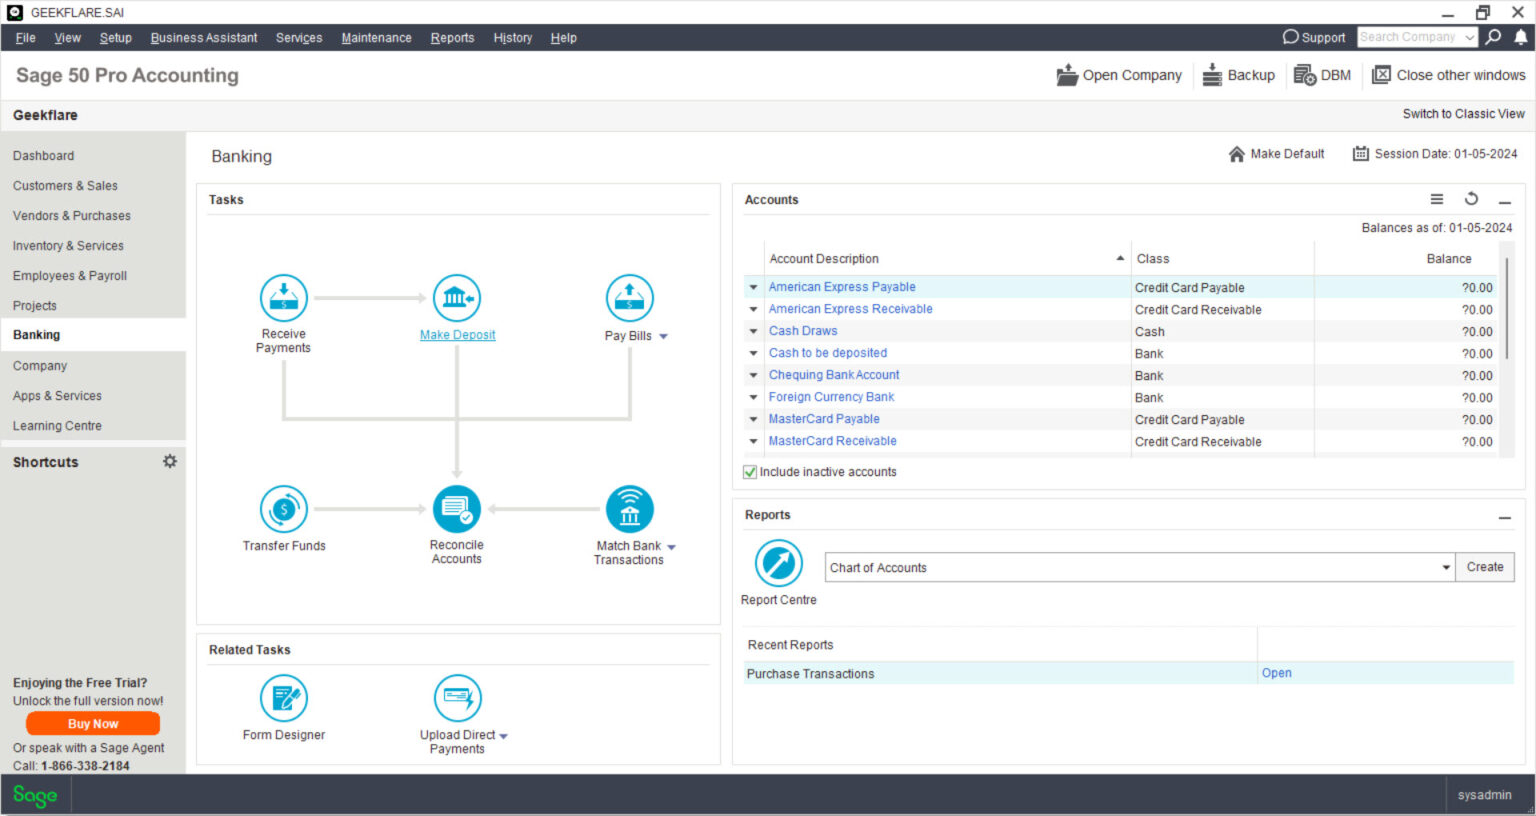Expand the Cash Draws account row
1536x816 pixels.
(x=752, y=331)
